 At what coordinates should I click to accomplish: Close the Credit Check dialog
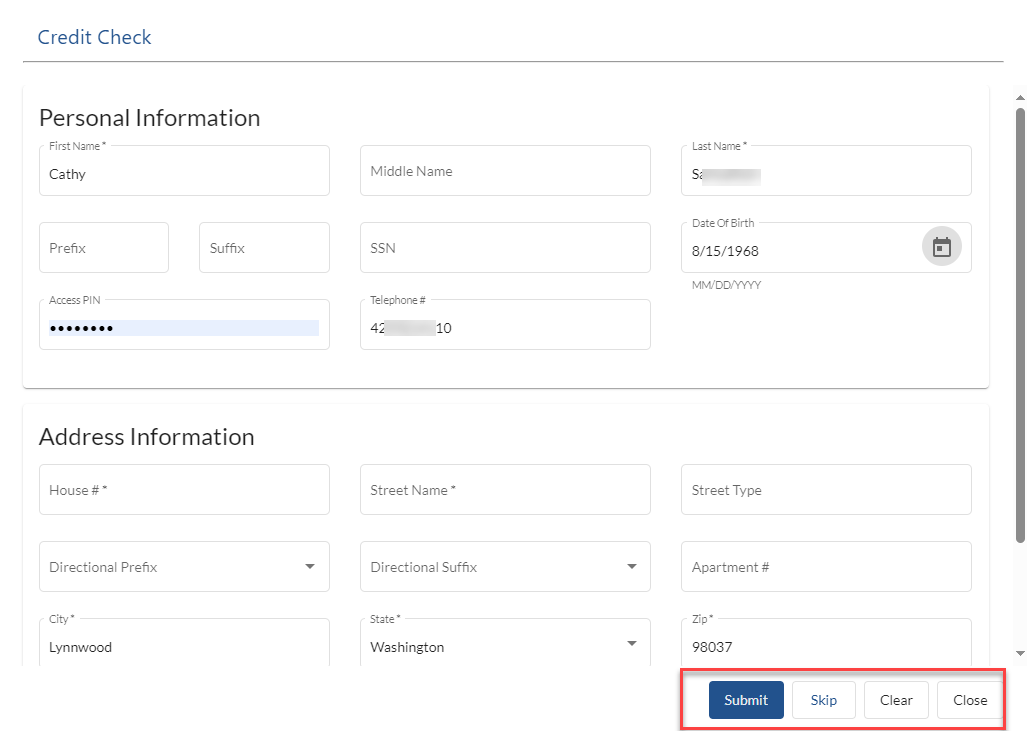[969, 700]
